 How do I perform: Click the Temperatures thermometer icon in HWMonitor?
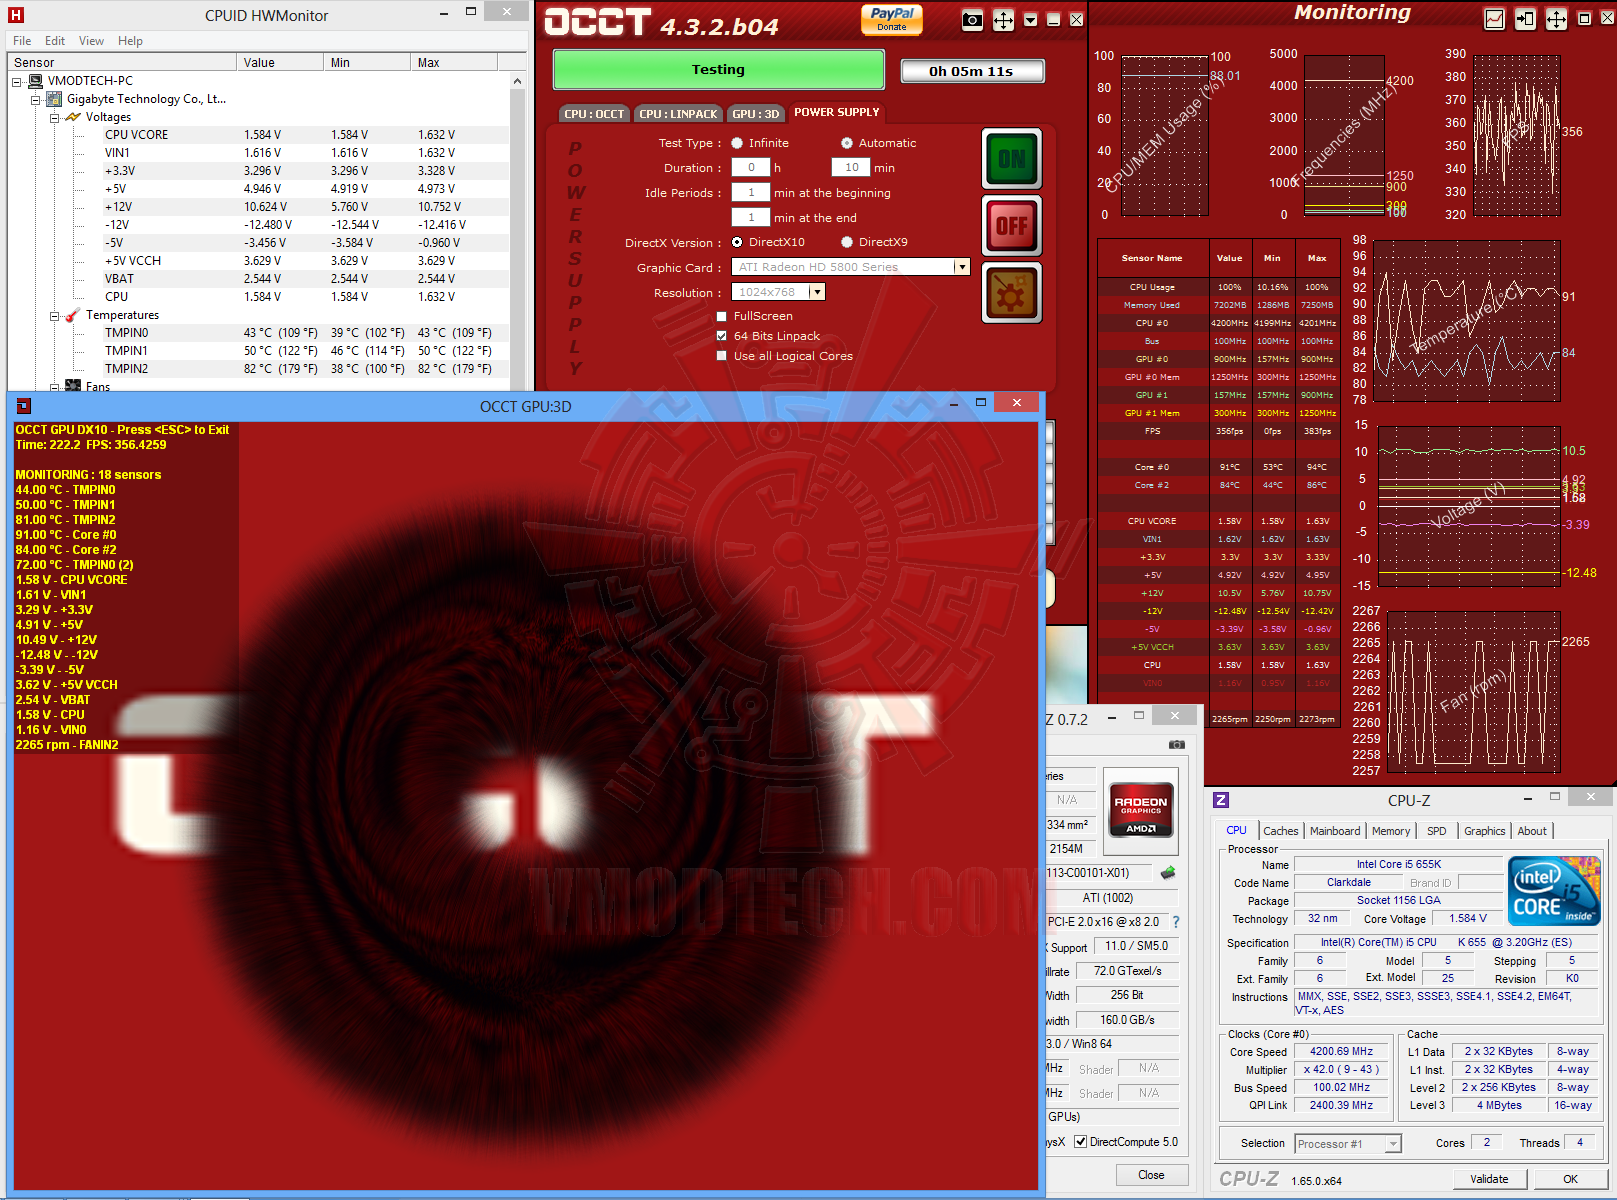click(x=73, y=315)
